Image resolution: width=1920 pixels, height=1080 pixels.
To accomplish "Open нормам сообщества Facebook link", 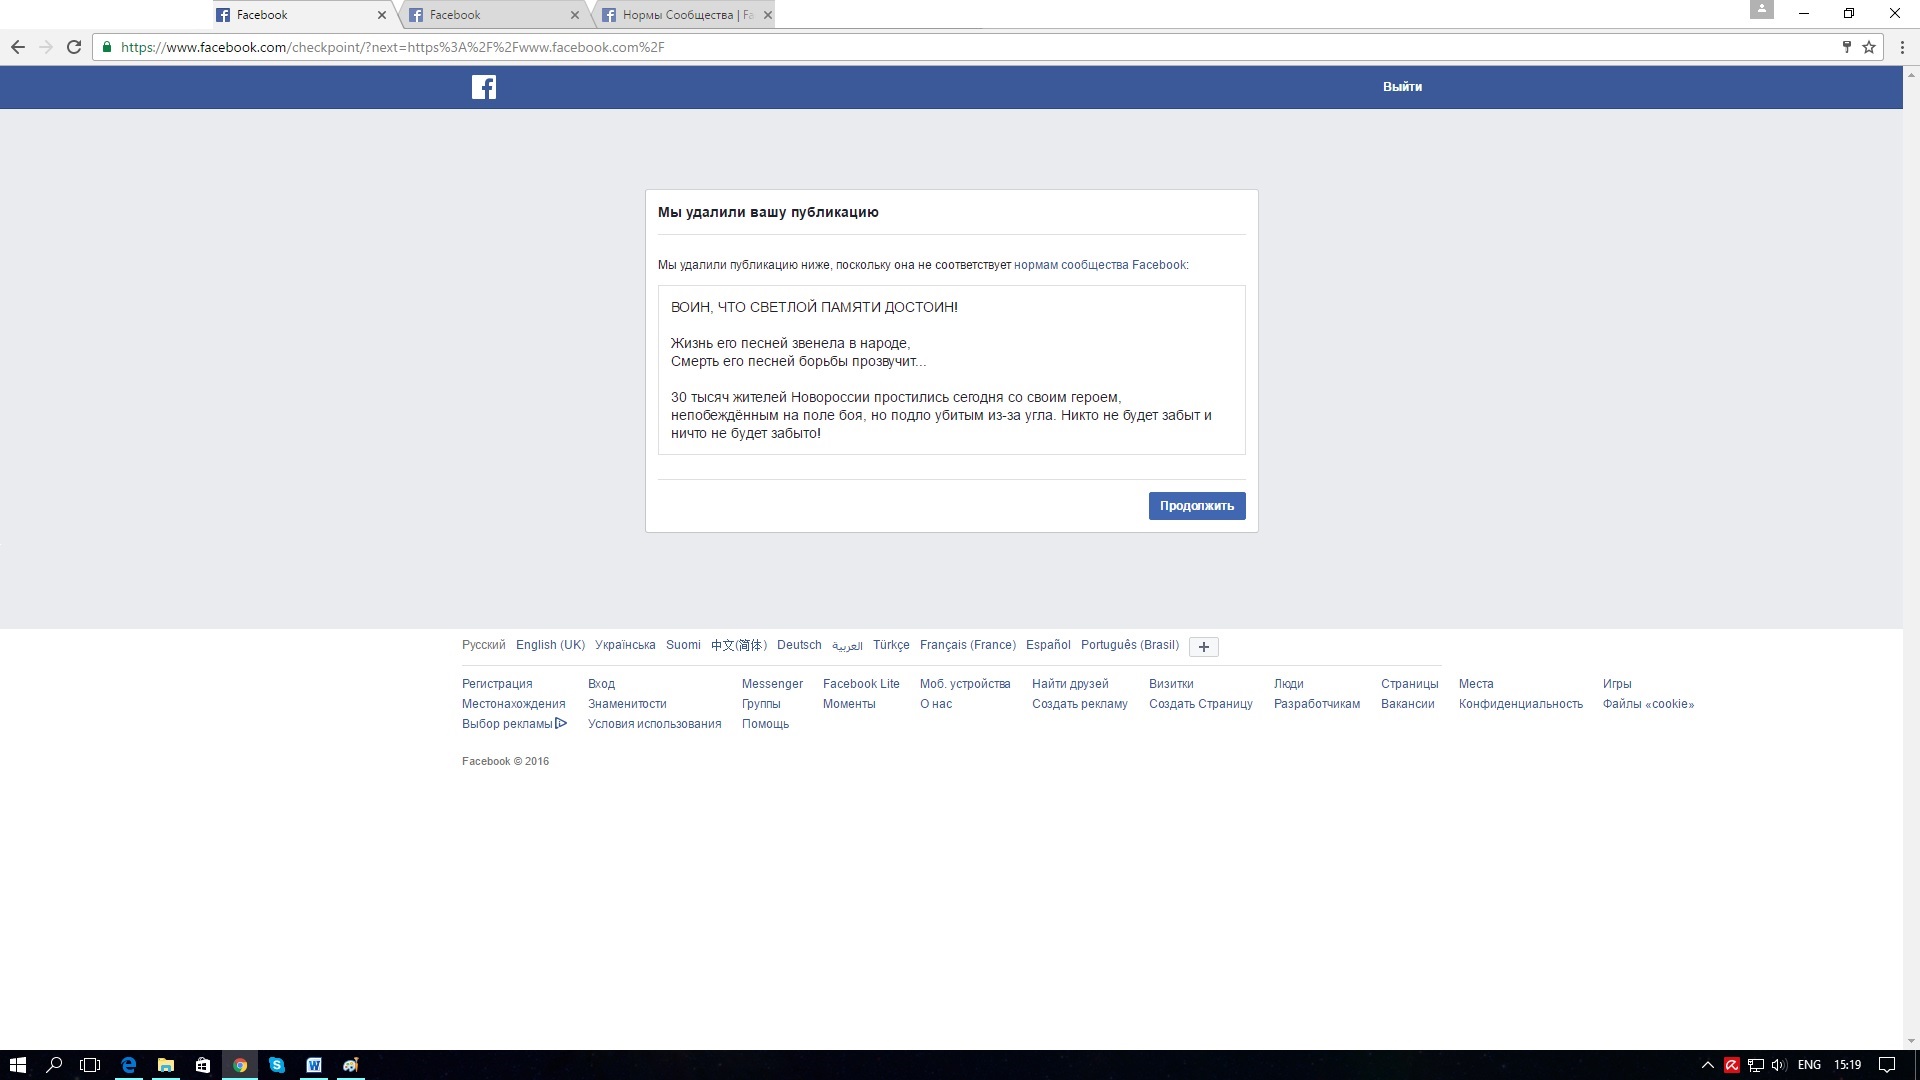I will [x=1100, y=265].
